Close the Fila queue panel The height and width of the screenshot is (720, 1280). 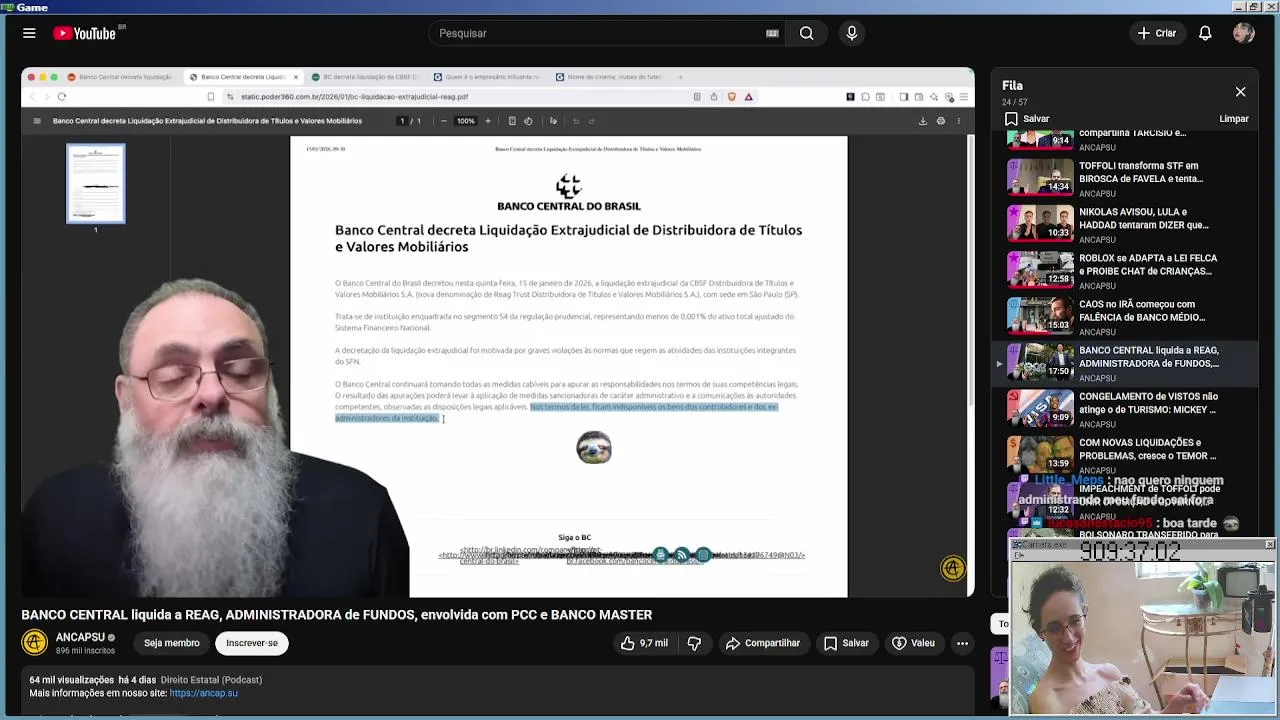click(x=1240, y=92)
